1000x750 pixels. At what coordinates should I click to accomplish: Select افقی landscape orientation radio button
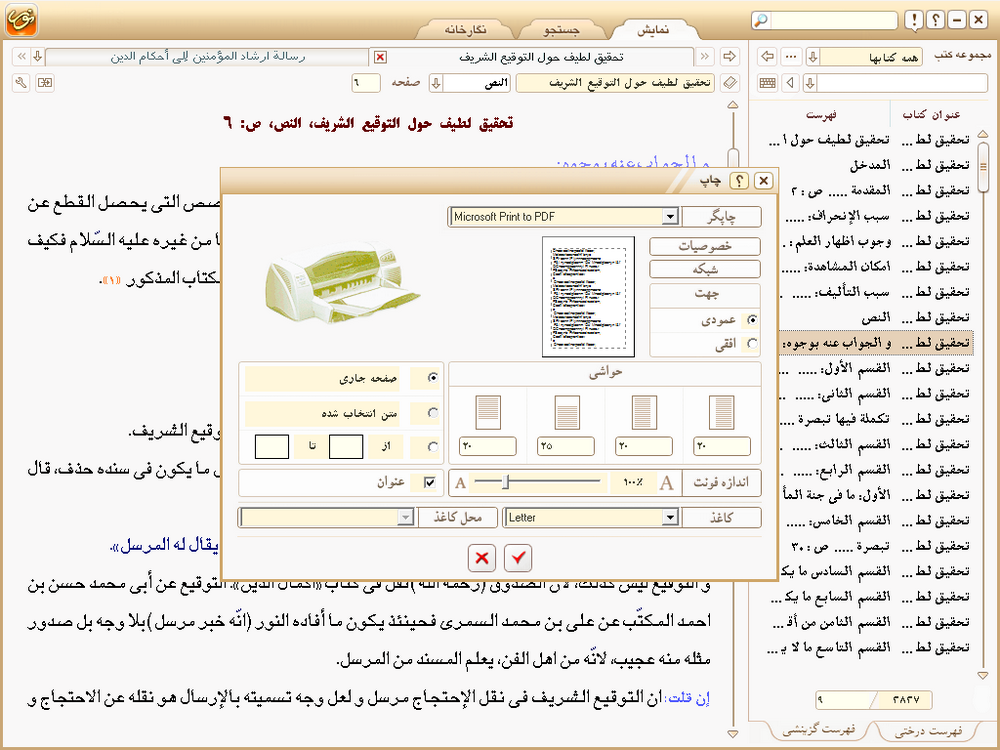click(752, 344)
